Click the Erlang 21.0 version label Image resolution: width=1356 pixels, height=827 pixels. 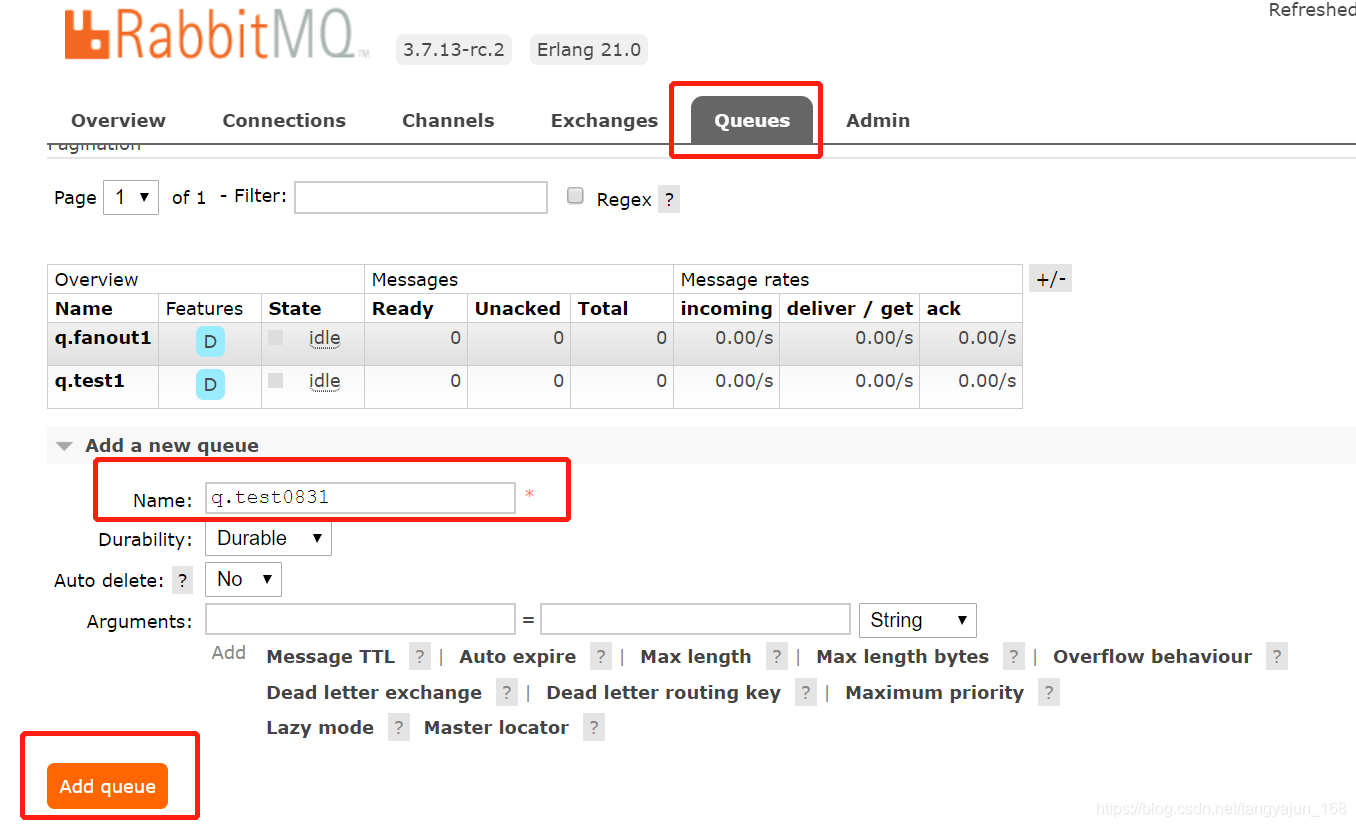[x=589, y=49]
